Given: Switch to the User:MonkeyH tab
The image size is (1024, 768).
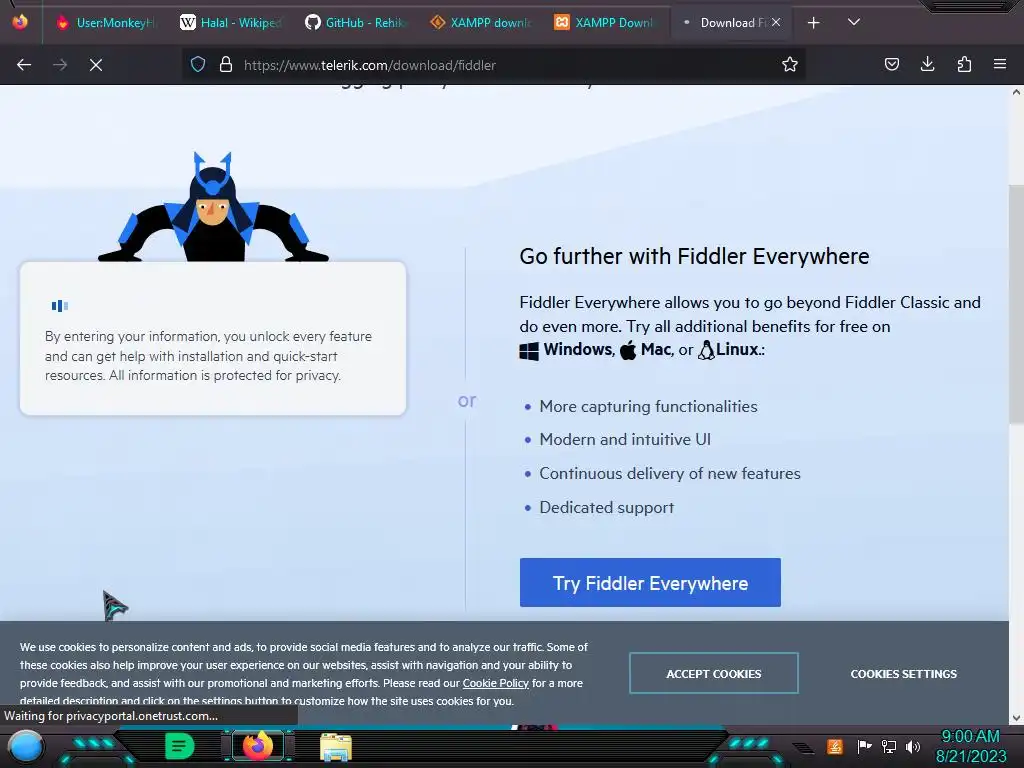Looking at the screenshot, I should coord(107,23).
